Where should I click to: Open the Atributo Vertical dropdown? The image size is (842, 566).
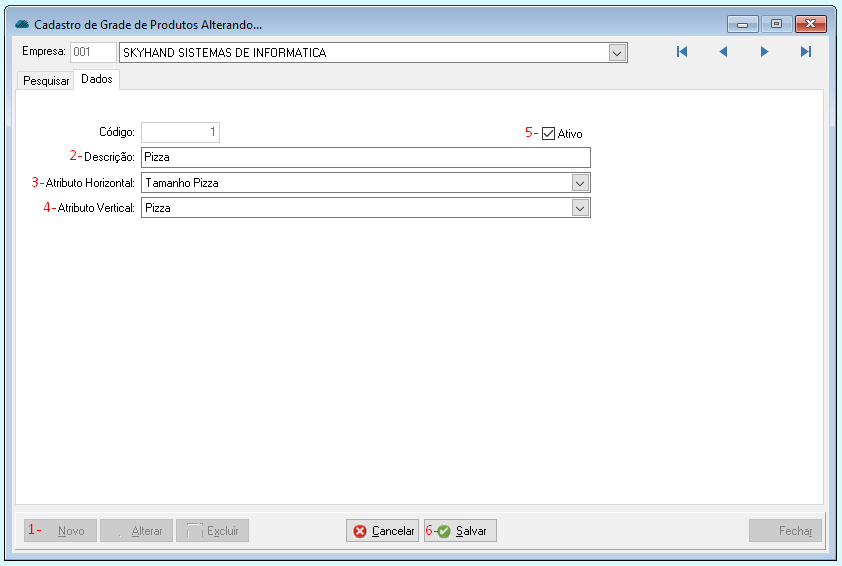pyautogui.click(x=580, y=208)
